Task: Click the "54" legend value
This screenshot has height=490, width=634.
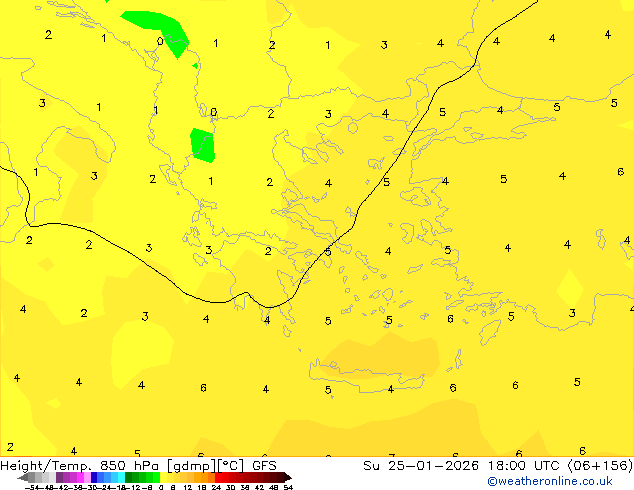Action: [288, 487]
